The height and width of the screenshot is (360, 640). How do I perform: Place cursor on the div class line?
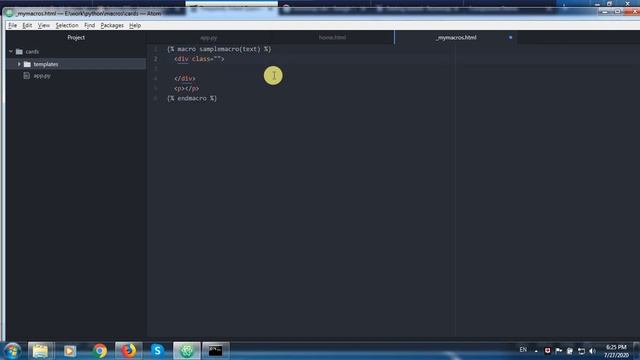click(199, 59)
